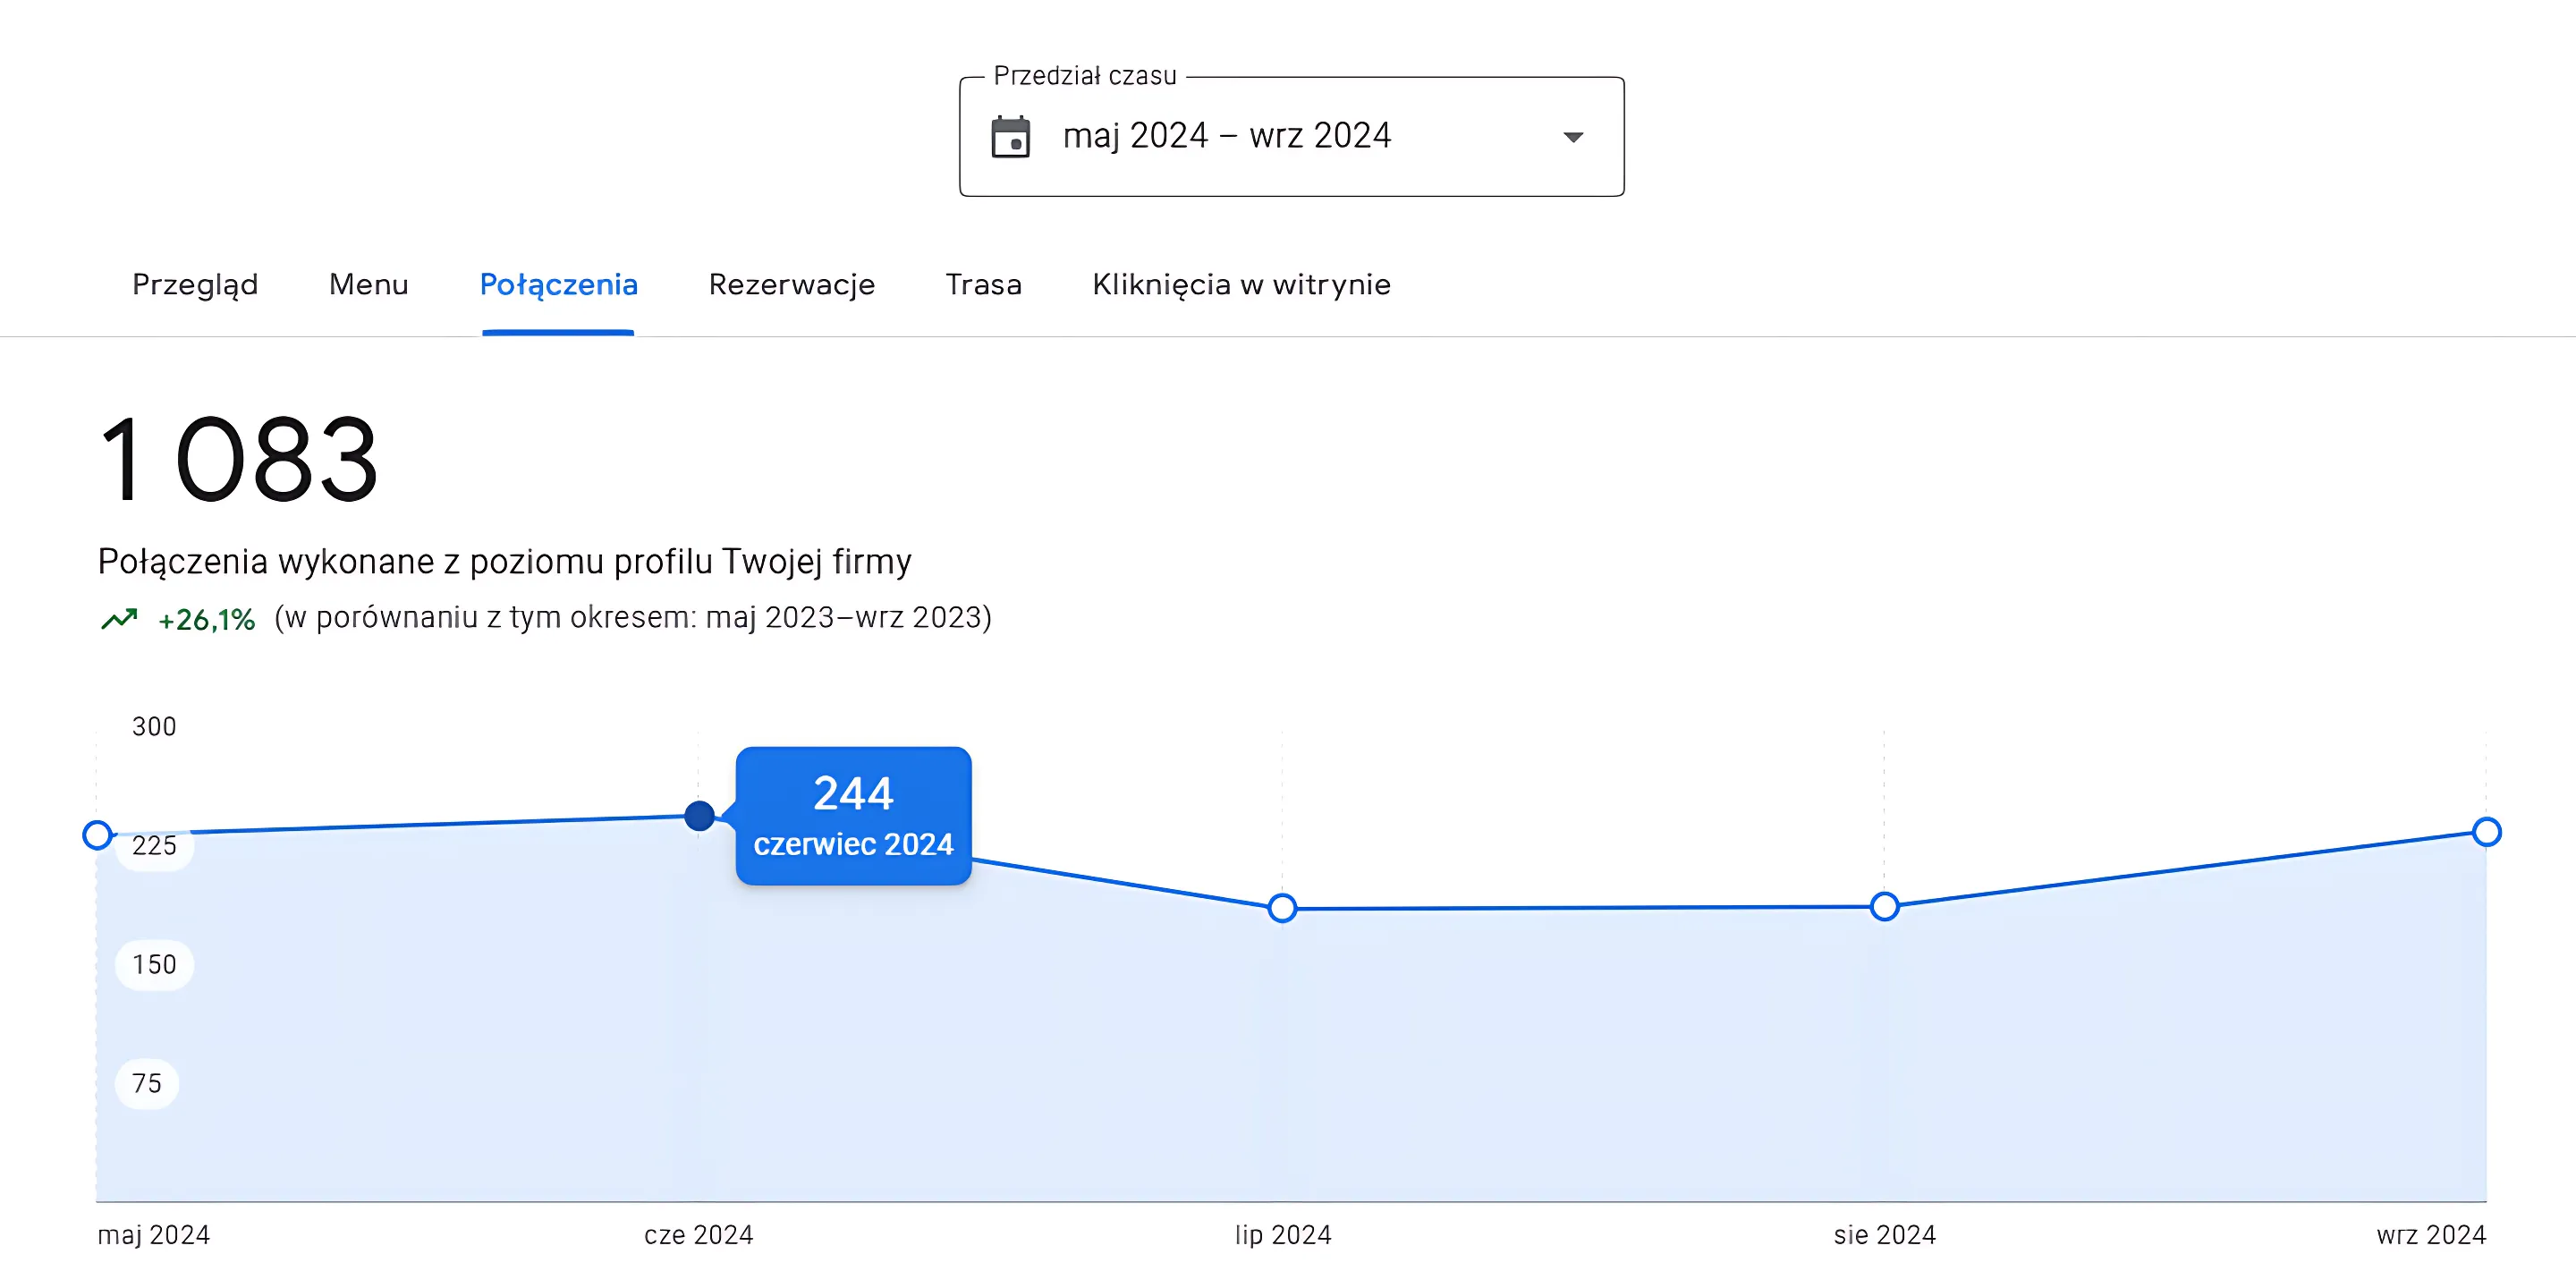Click the Połączenia wykonane z poziomu profilu description

pos(504,562)
